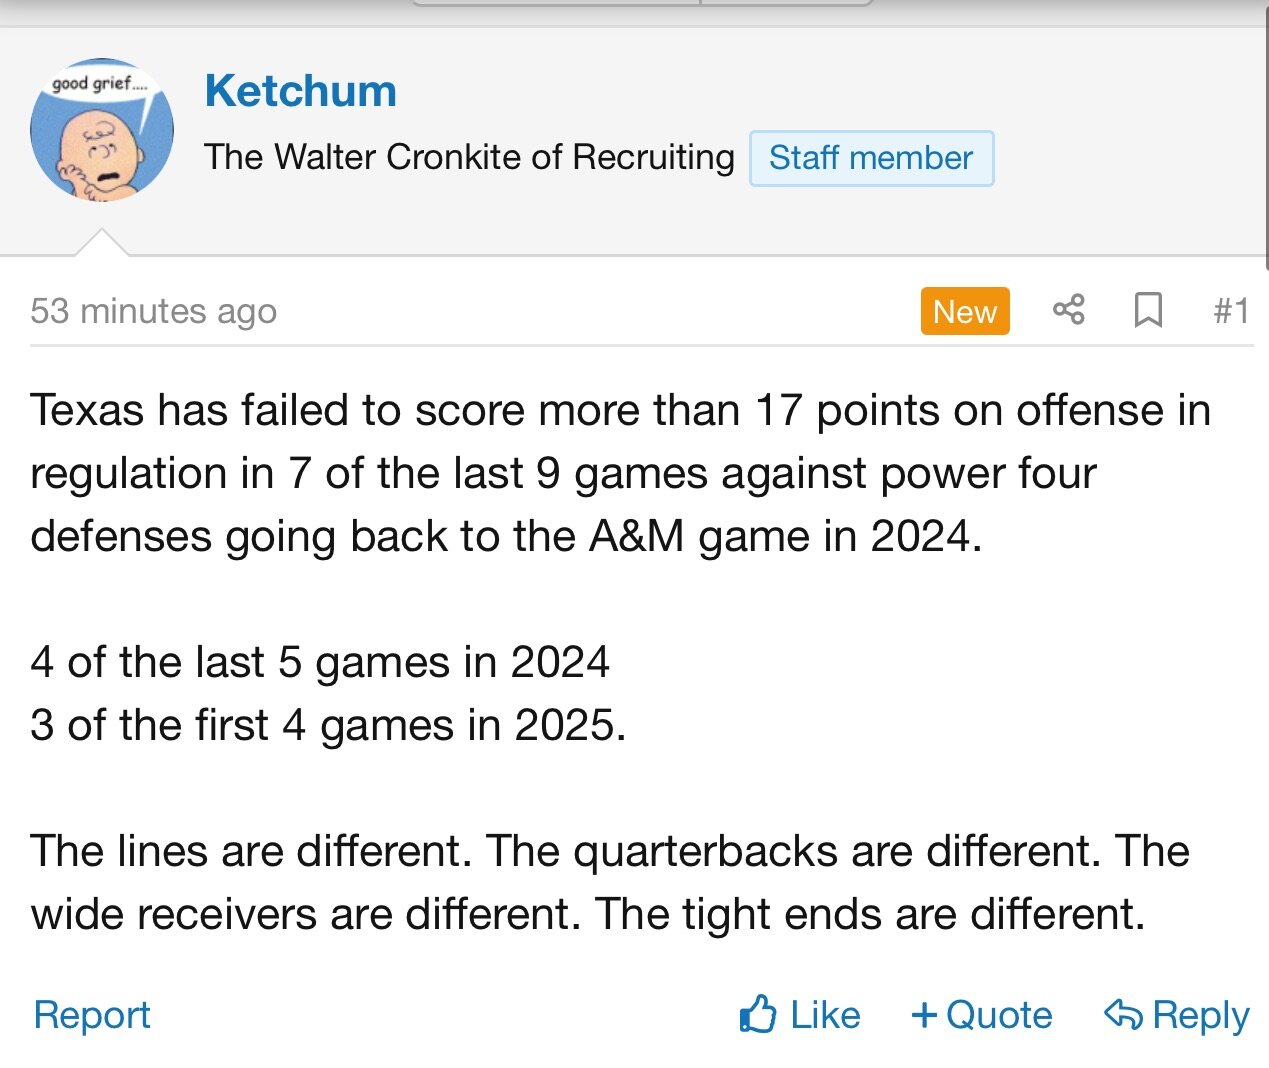The width and height of the screenshot is (1269, 1068).
Task: Click the thumbs-up icon
Action: [758, 1014]
